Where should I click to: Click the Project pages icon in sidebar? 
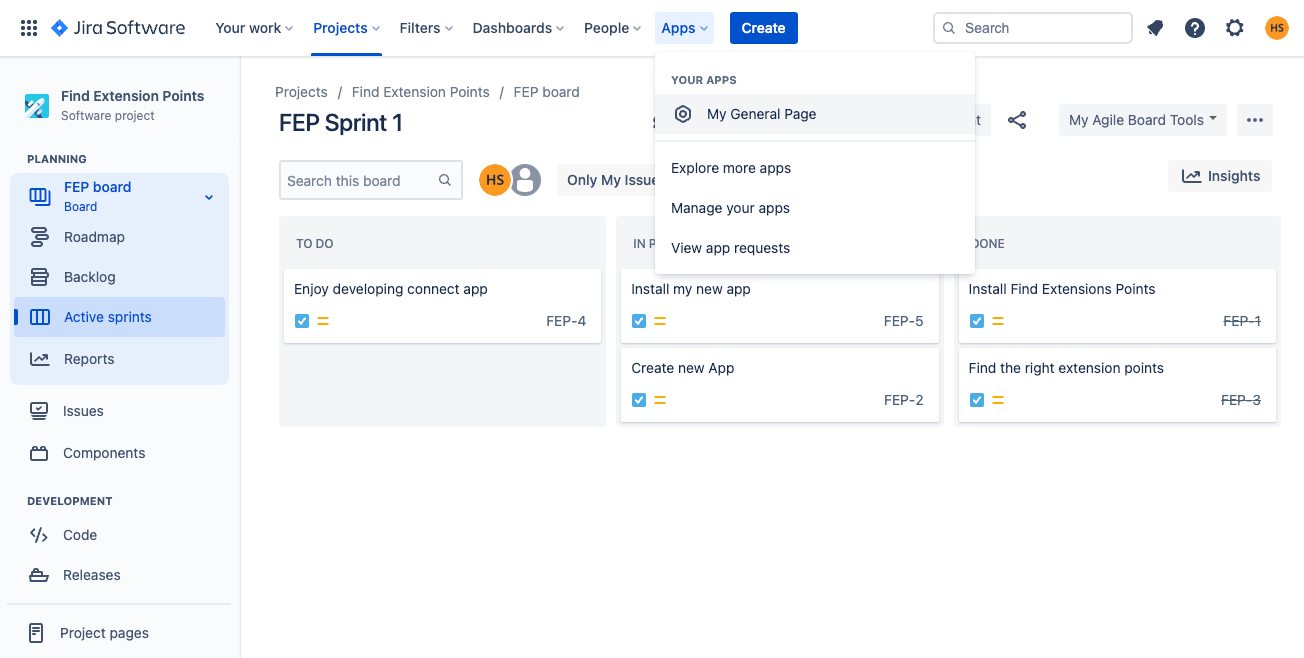pyautogui.click(x=36, y=633)
